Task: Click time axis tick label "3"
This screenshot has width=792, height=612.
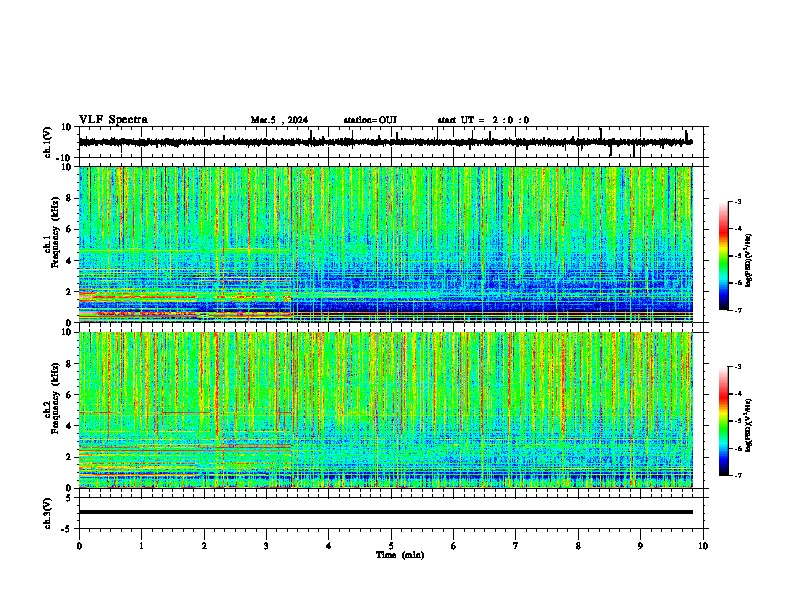Action: [x=266, y=546]
